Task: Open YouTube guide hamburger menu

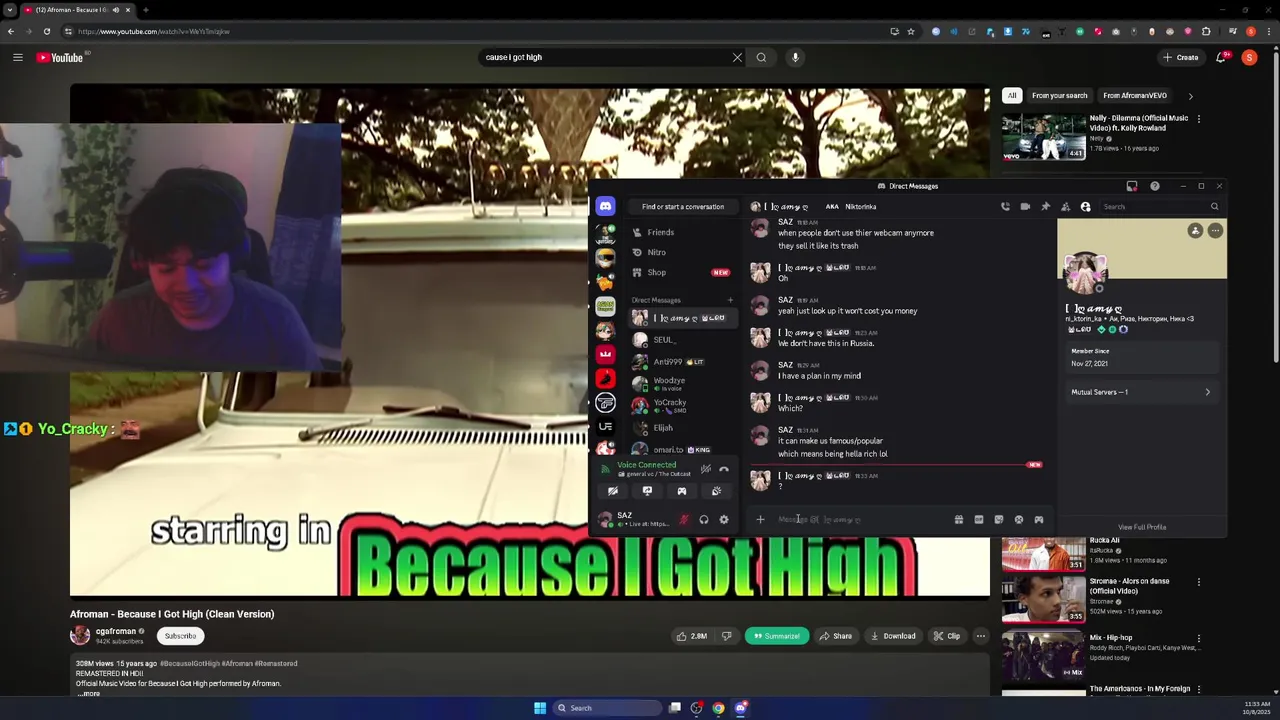Action: point(18,57)
